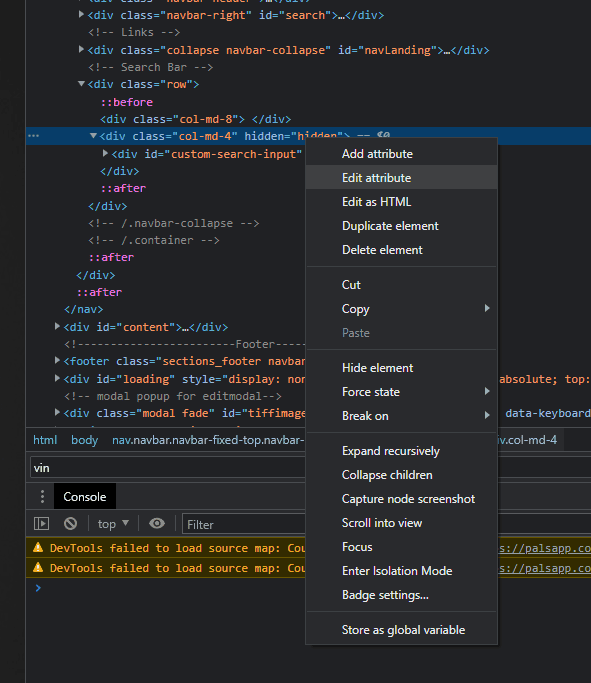The image size is (591, 683).
Task: Expand the custom-search-input div
Action: click(105, 153)
